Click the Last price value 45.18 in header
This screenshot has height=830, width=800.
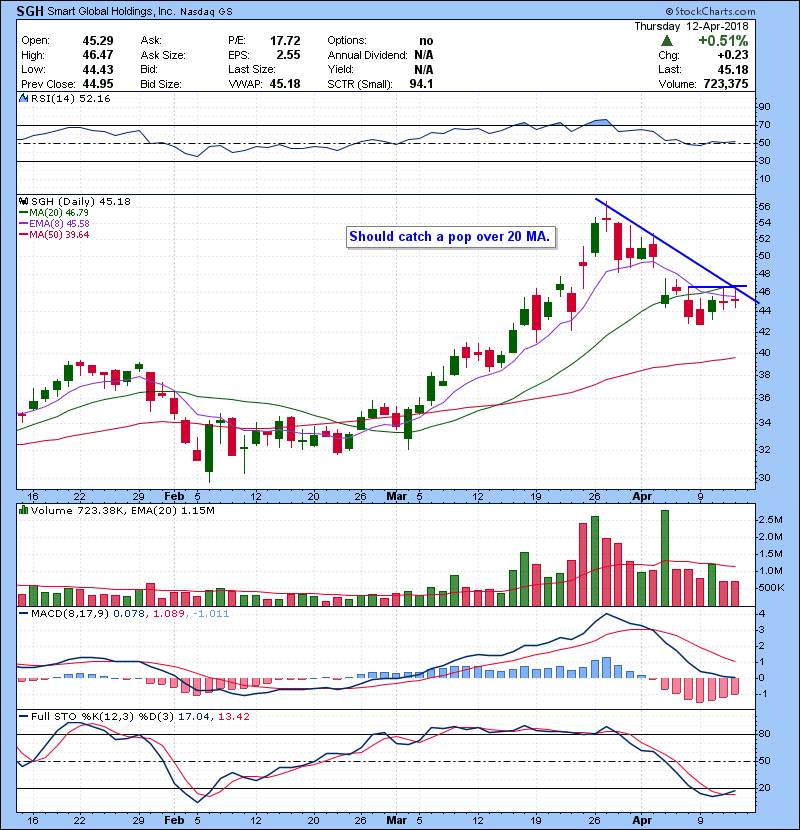point(733,69)
